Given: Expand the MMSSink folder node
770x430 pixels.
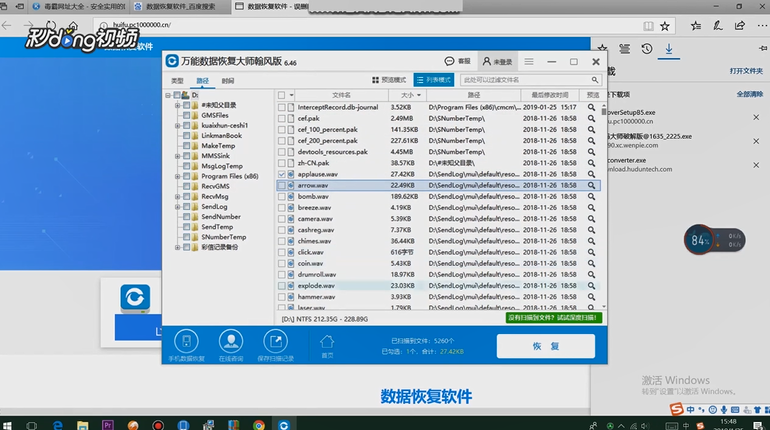Looking at the screenshot, I should [178, 156].
